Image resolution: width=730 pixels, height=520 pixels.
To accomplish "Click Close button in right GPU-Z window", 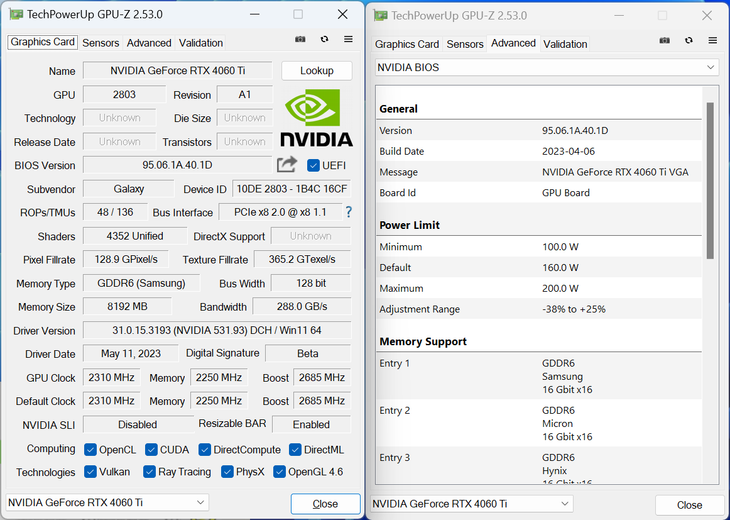I will pyautogui.click(x=689, y=505).
